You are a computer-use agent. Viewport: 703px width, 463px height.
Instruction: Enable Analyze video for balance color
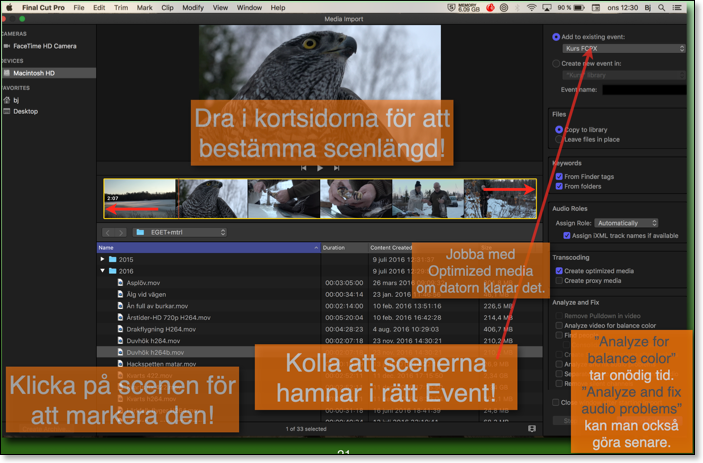[559, 325]
